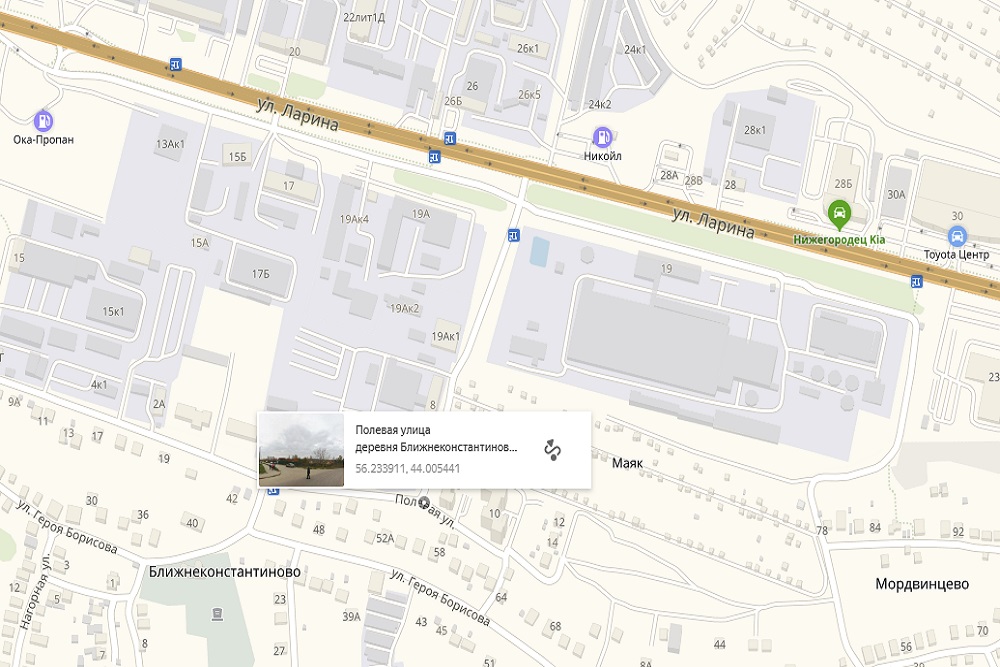Select the bus stop beside building 20

point(176,64)
